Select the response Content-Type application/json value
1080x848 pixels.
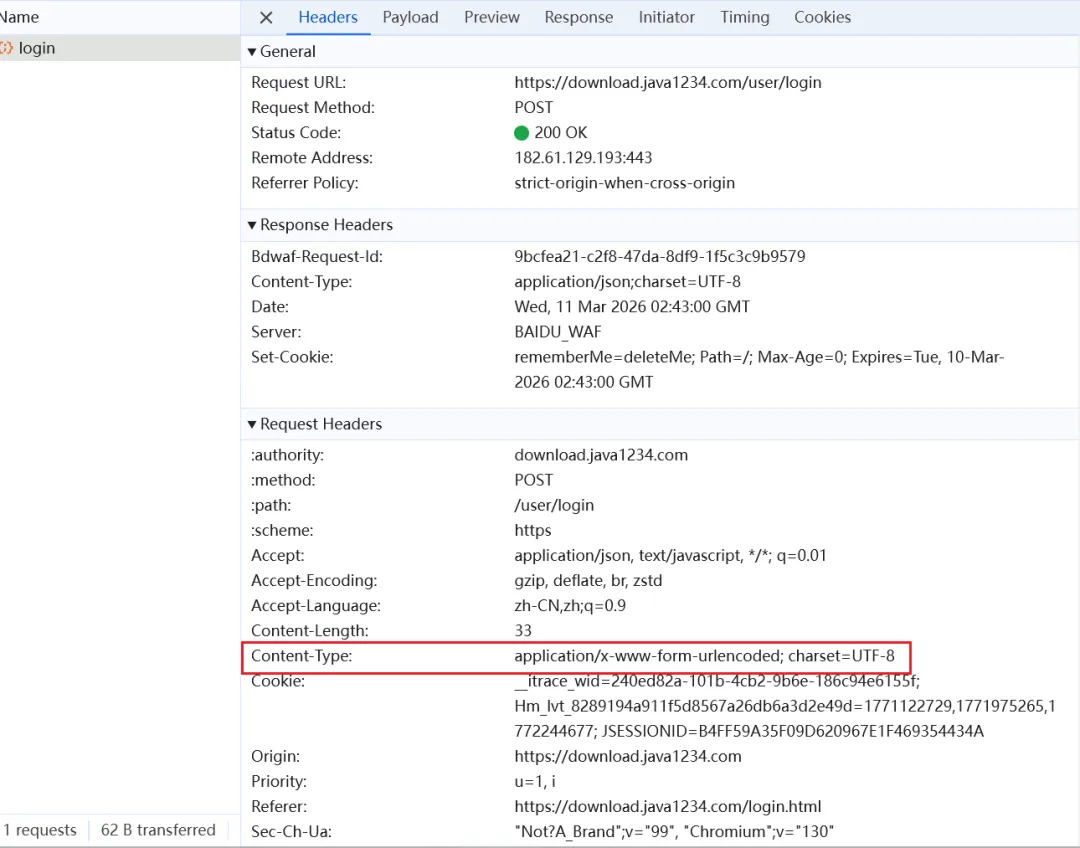pos(627,282)
